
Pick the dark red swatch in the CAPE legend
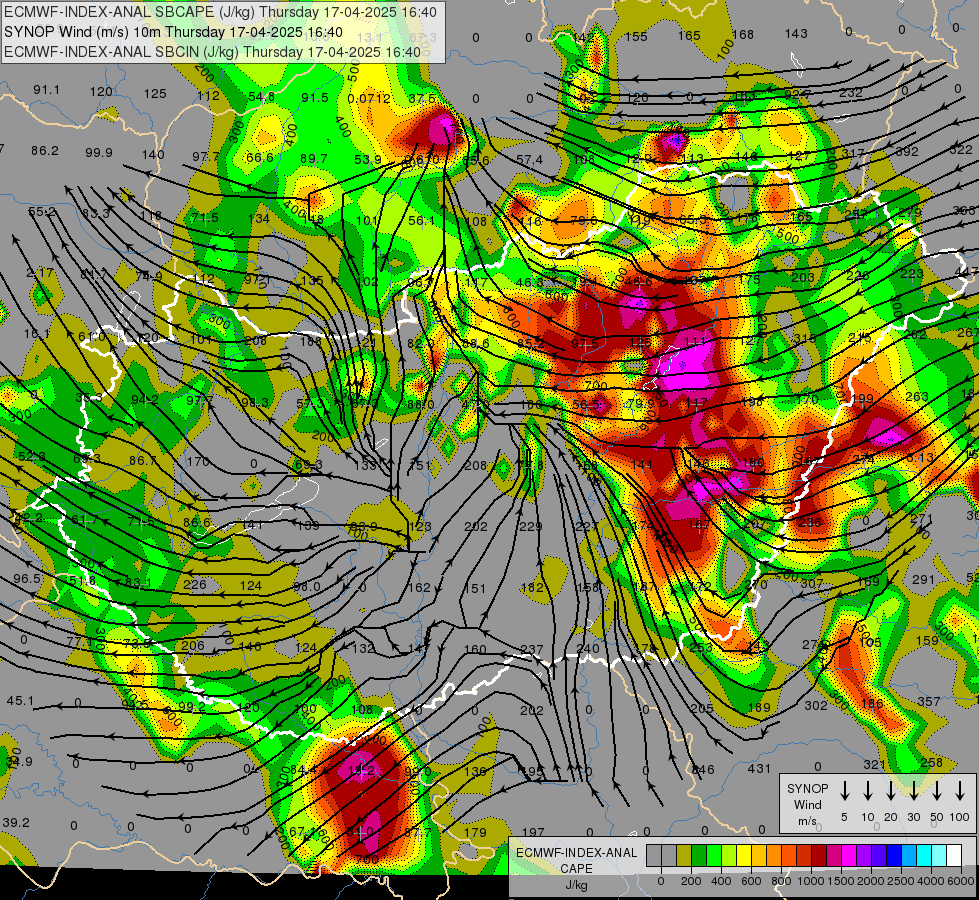coord(819,855)
